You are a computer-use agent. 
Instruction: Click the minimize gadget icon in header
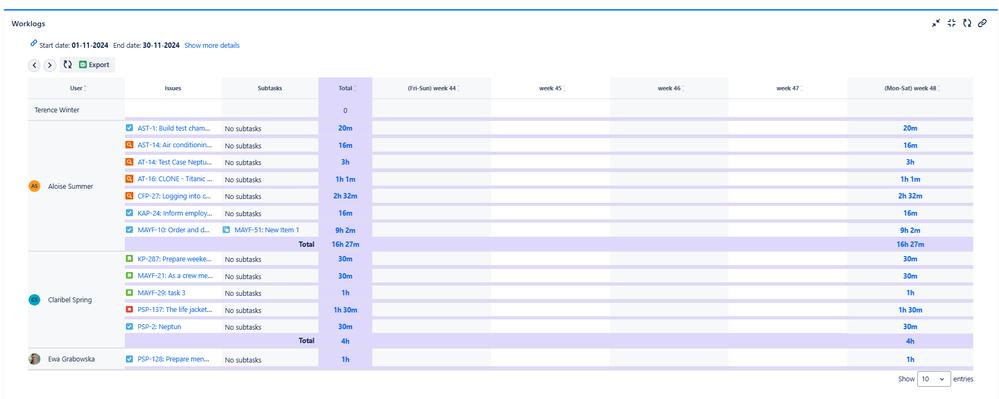pos(936,23)
